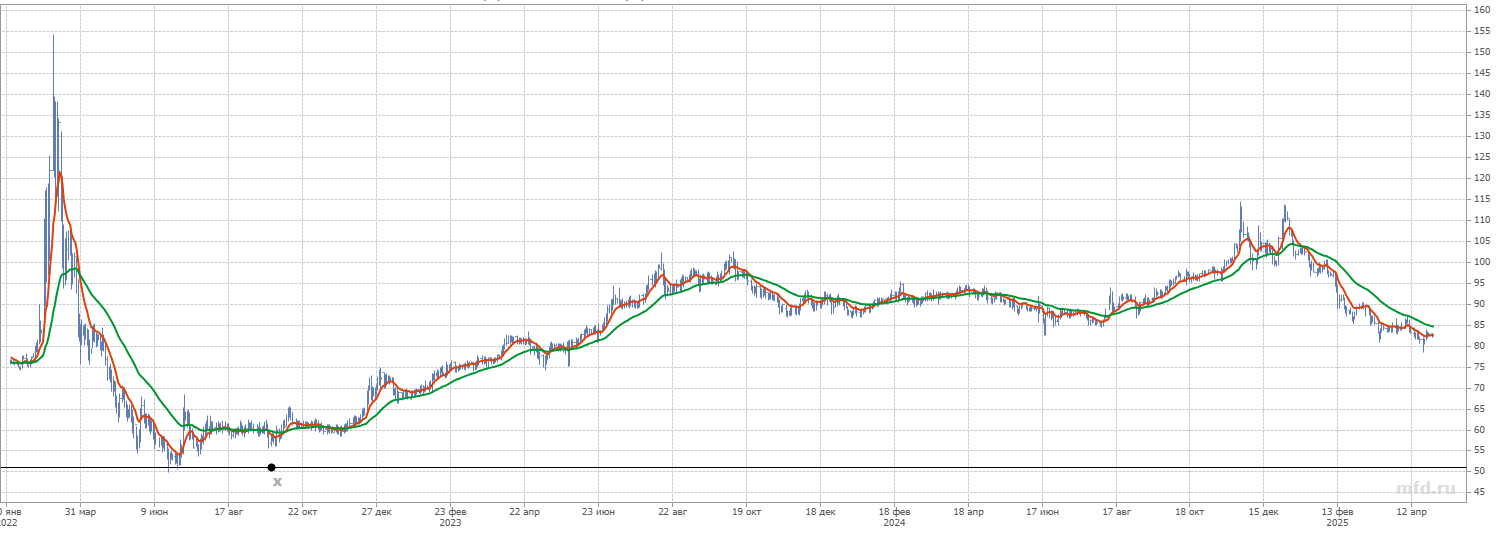
Task: Grab the black dot handle on horizontal line
Action: (271, 467)
